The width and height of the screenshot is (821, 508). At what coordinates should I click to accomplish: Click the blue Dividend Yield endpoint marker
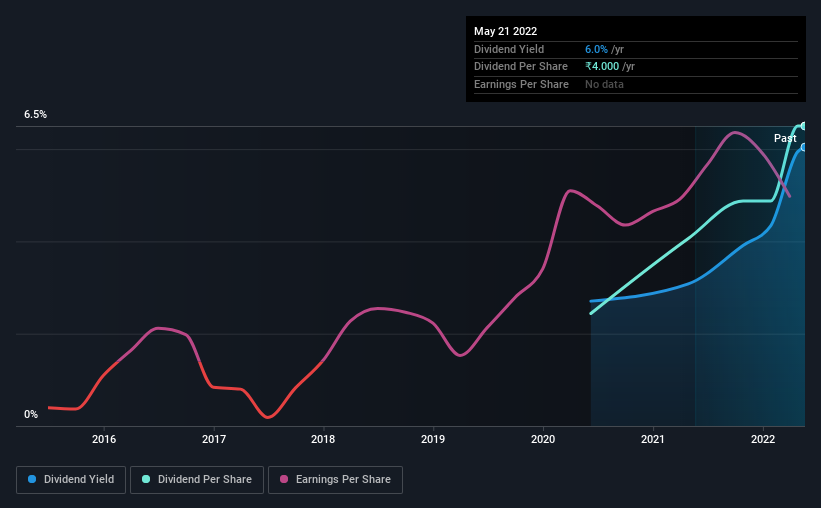[x=803, y=148]
